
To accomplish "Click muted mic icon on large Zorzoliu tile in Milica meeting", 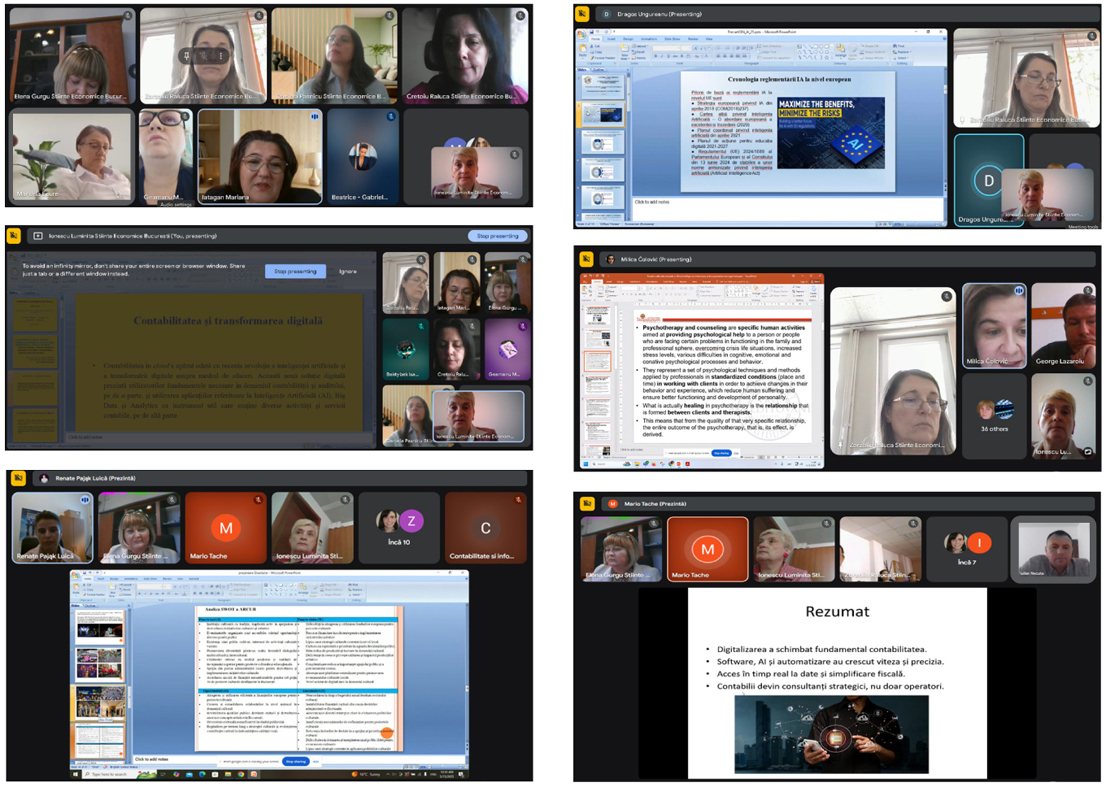I will pos(947,296).
